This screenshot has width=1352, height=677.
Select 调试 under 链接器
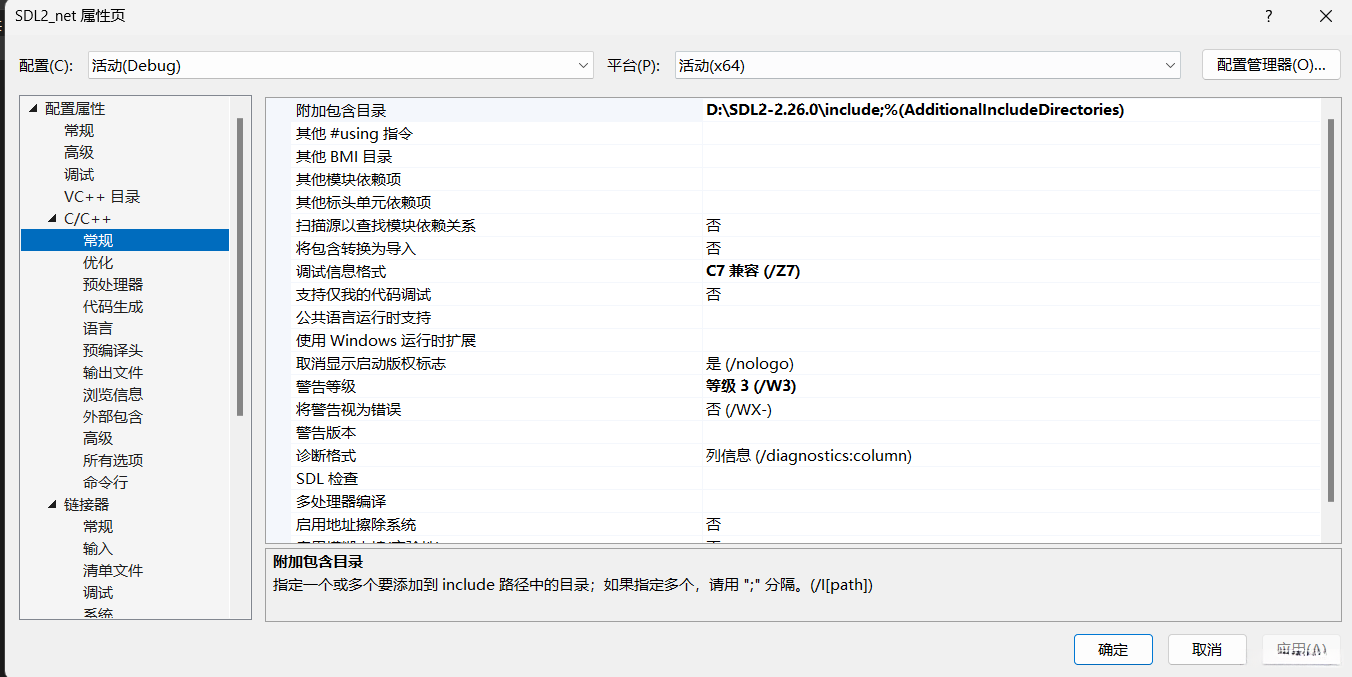point(98,593)
